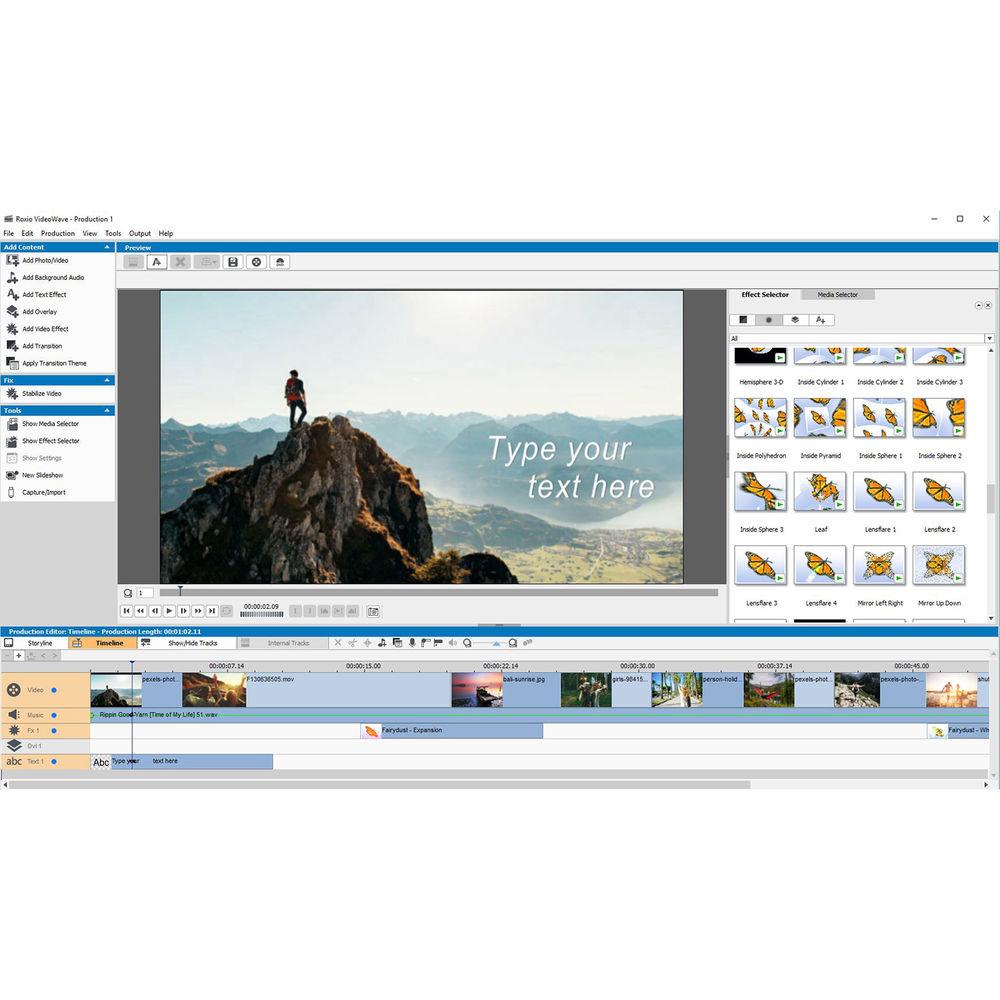Click the microphone narration icon in timeline toolbar
The height and width of the screenshot is (1000, 1000).
[411, 643]
